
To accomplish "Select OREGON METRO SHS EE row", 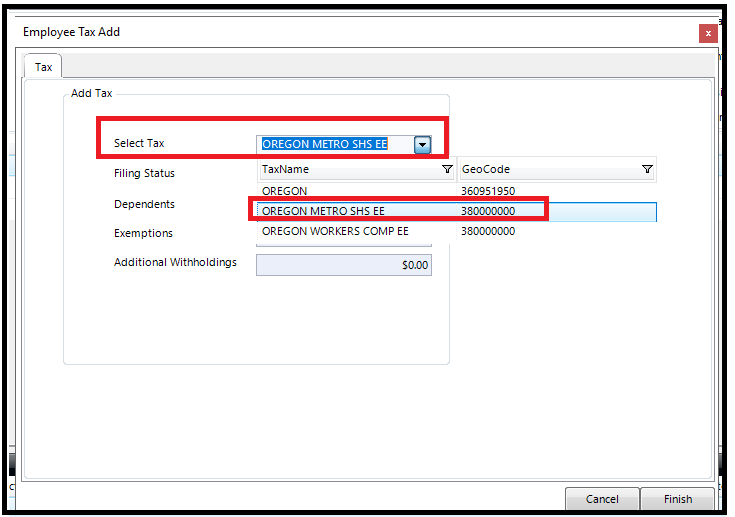I will pyautogui.click(x=457, y=211).
